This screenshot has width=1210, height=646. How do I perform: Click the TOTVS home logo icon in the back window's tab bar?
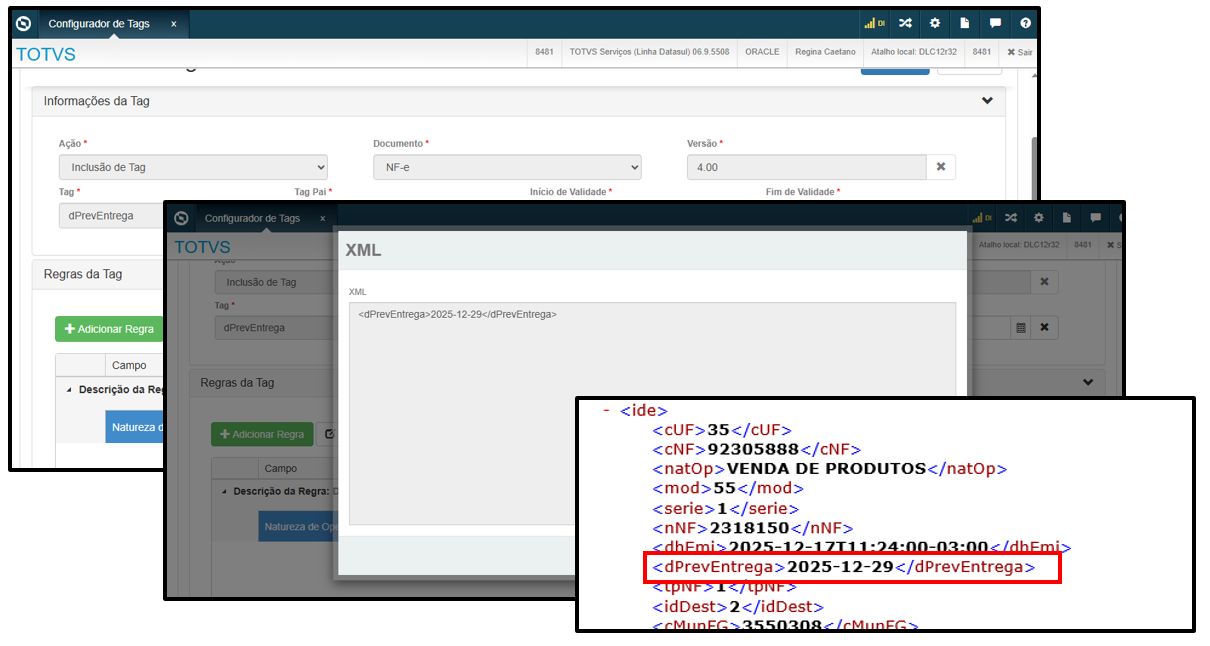coord(24,23)
